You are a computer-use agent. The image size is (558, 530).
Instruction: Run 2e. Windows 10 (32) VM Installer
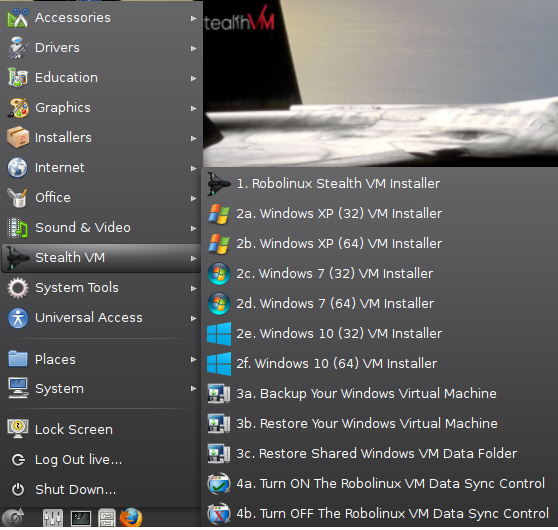pyautogui.click(x=379, y=334)
